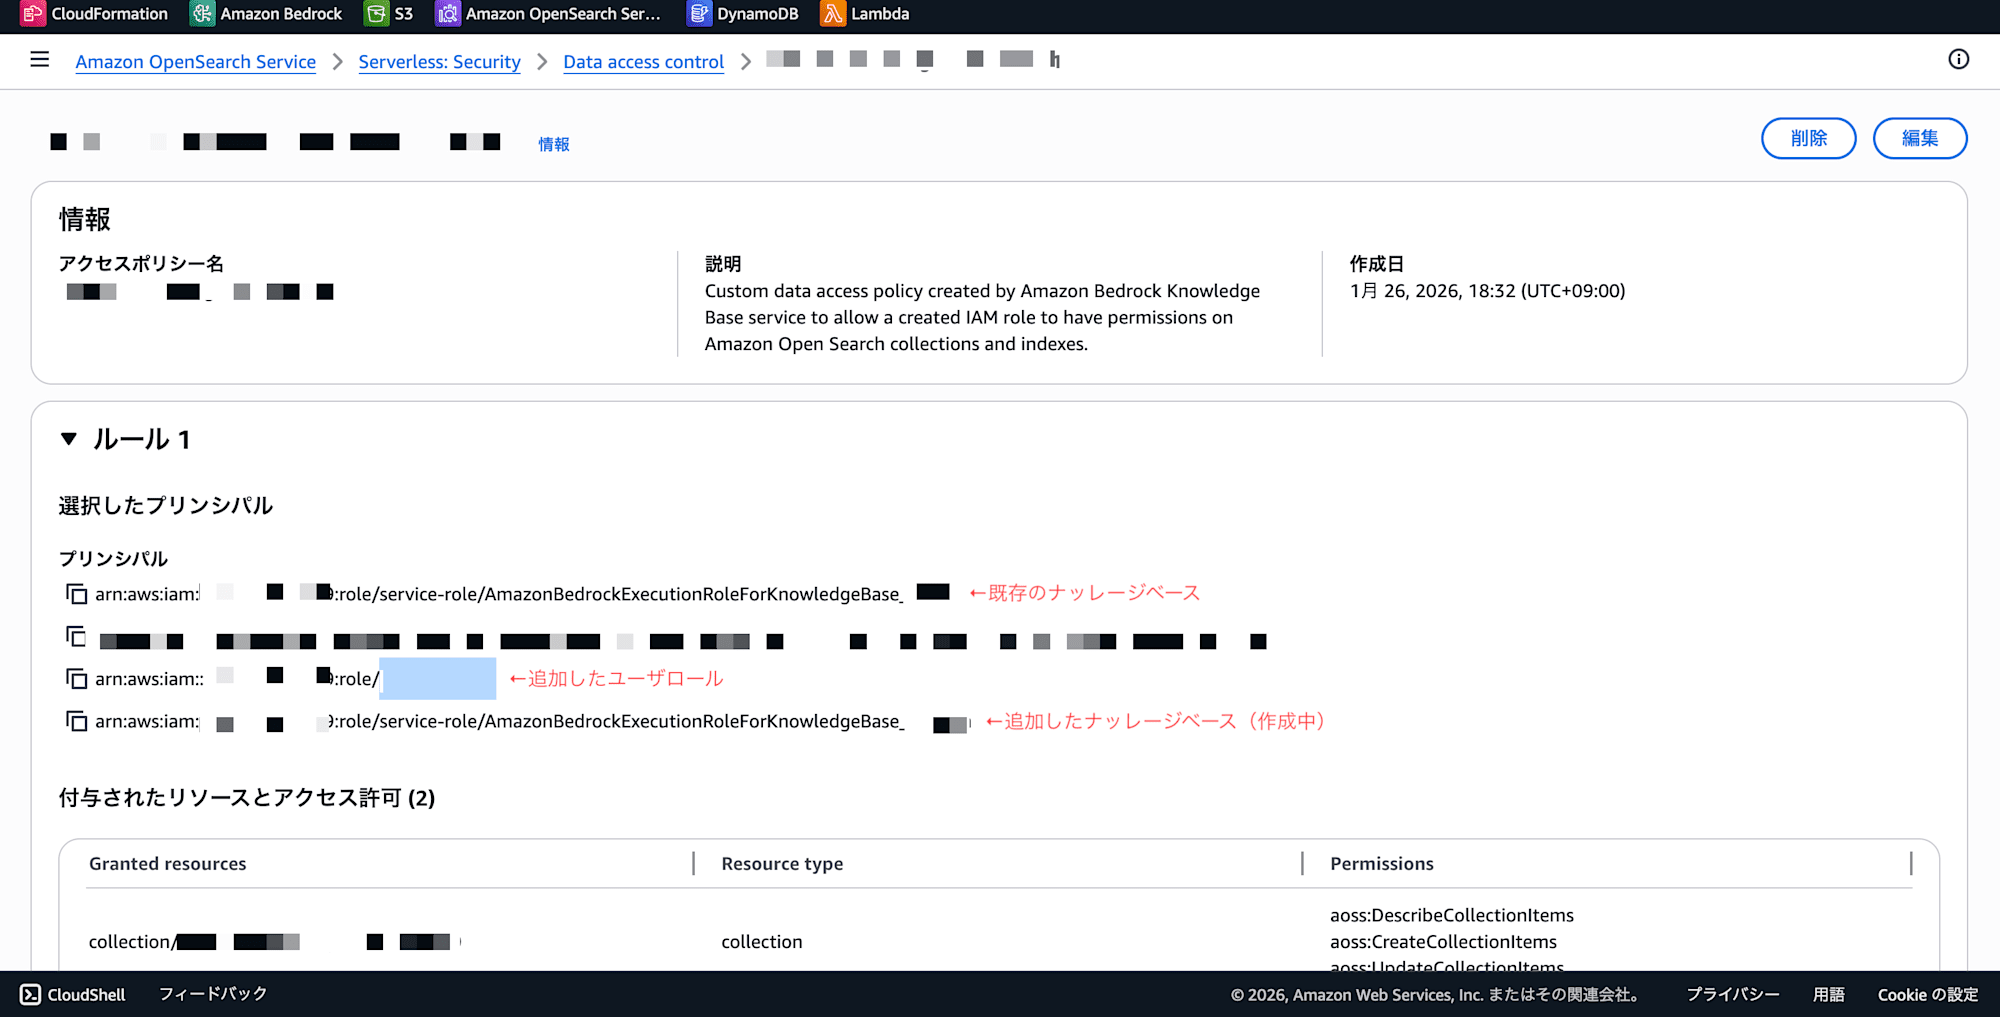Open the hamburger navigation menu

point(40,60)
